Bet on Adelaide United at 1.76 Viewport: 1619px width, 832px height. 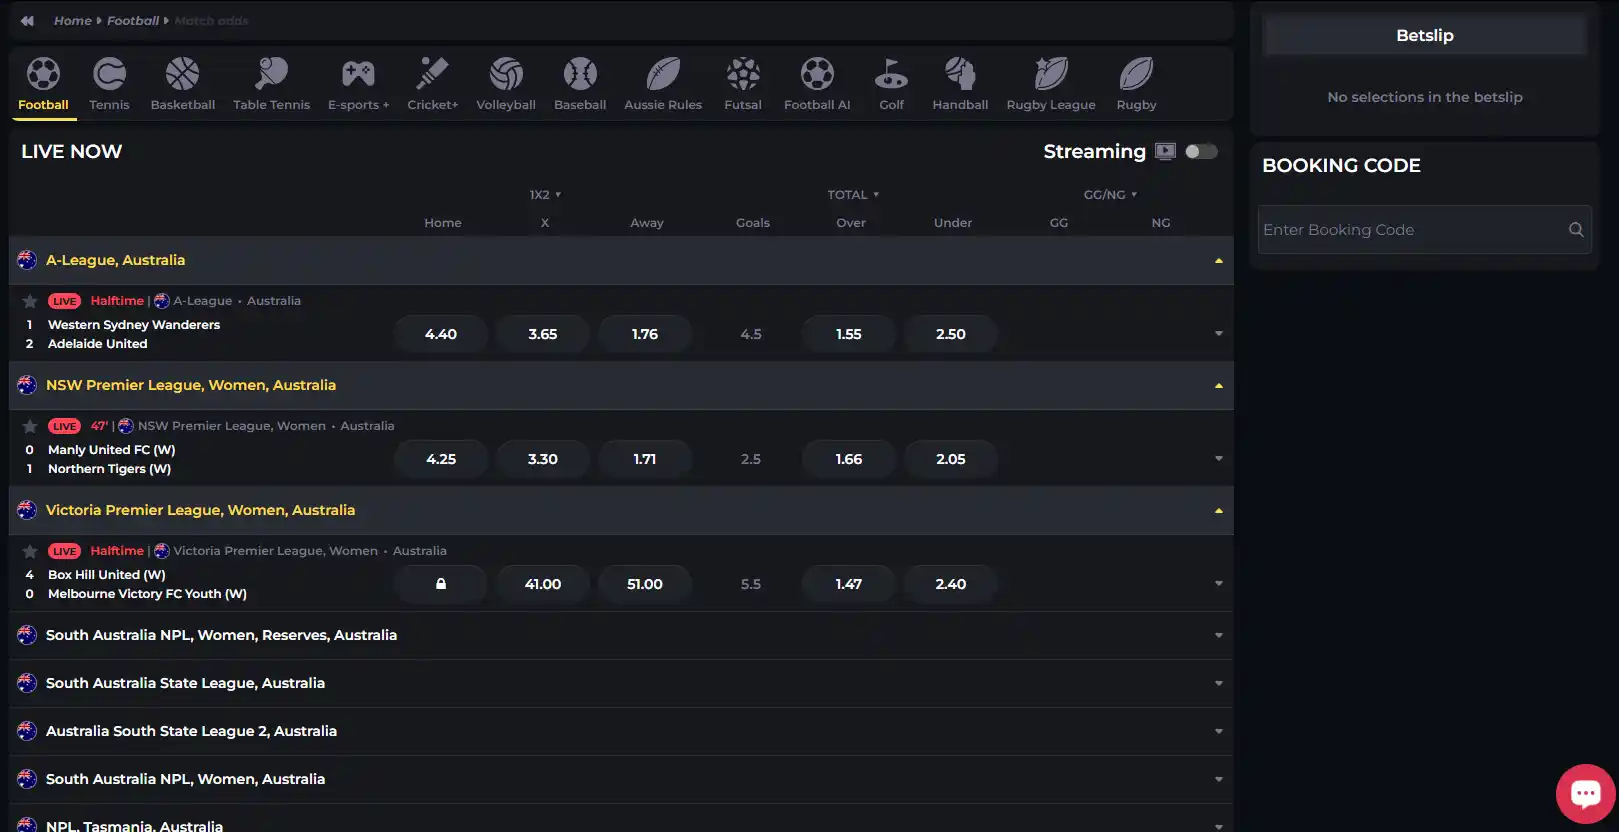pyautogui.click(x=645, y=334)
